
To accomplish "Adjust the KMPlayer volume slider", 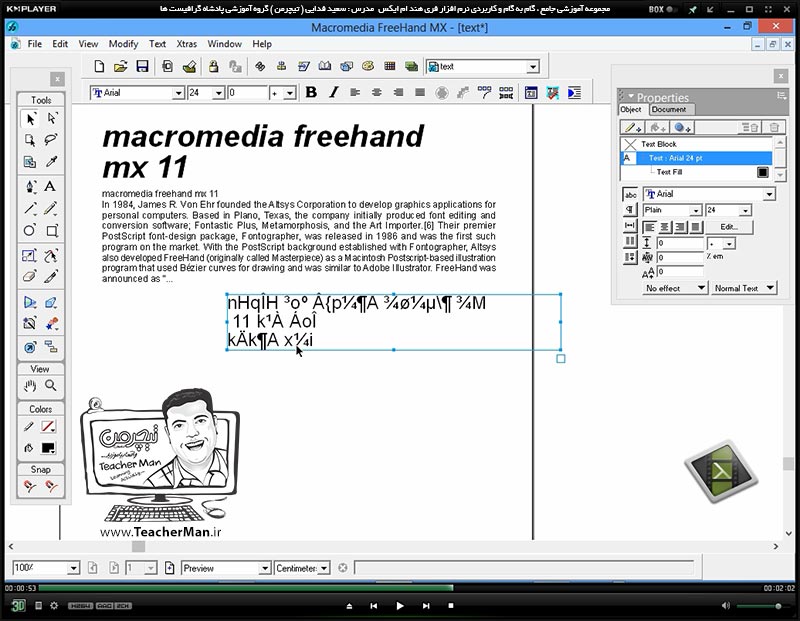I will tap(763, 606).
